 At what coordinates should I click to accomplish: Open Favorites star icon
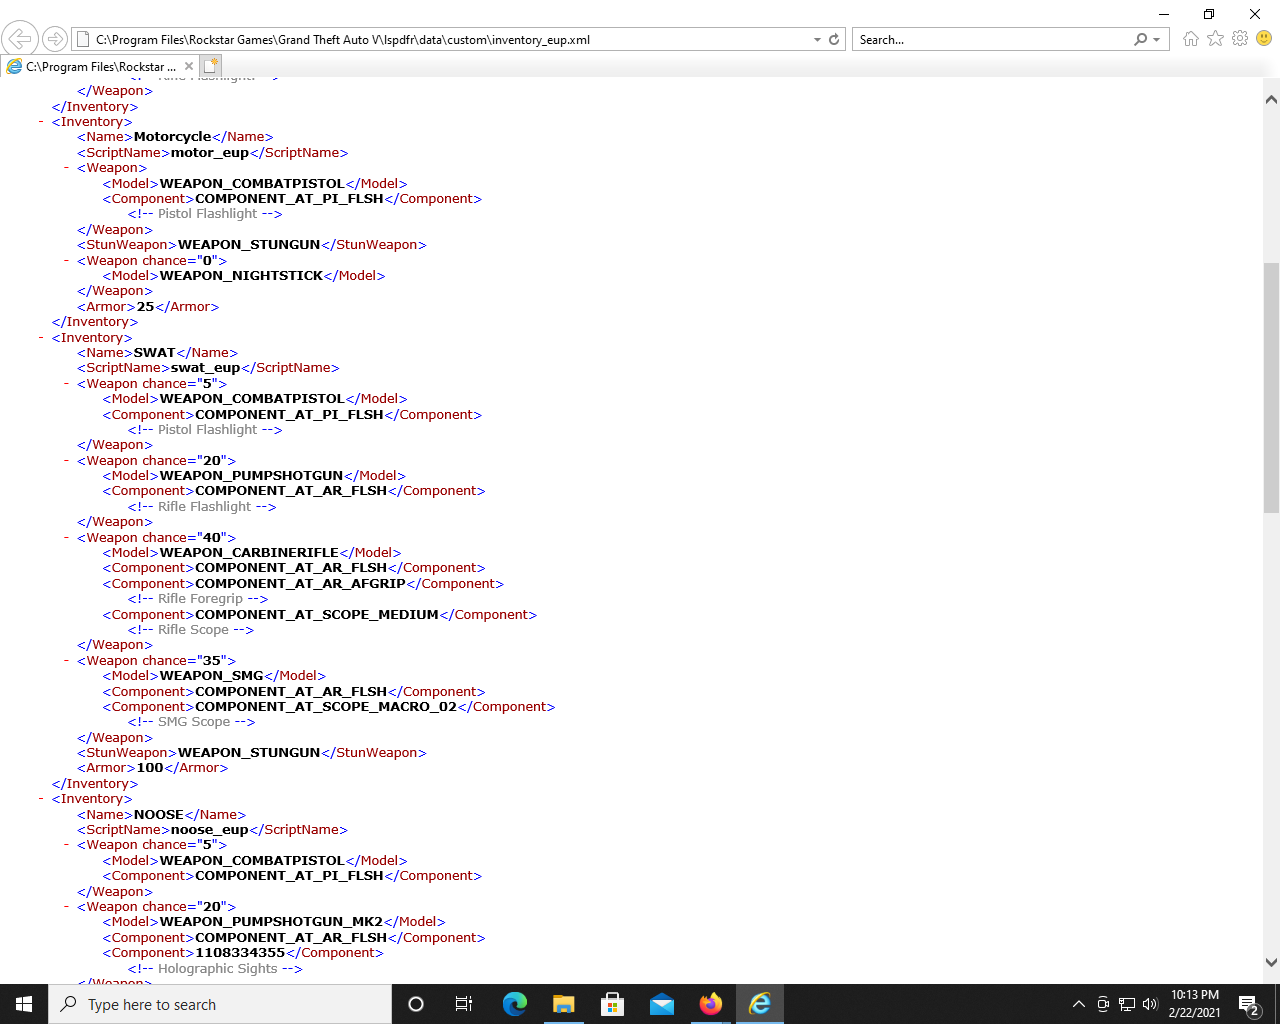tap(1215, 38)
